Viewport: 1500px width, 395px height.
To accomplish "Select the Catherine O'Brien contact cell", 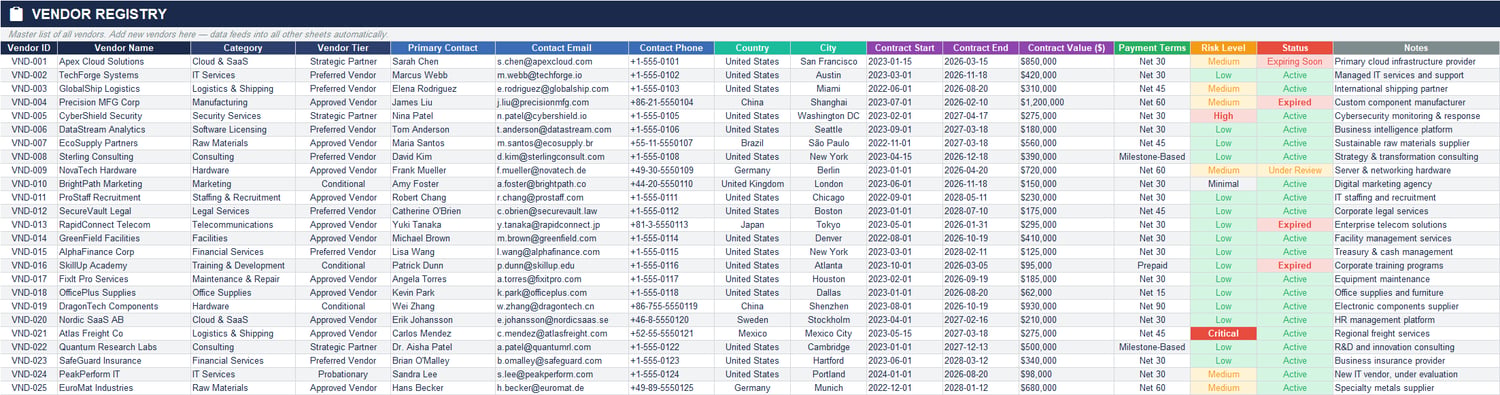I will pyautogui.click(x=442, y=211).
